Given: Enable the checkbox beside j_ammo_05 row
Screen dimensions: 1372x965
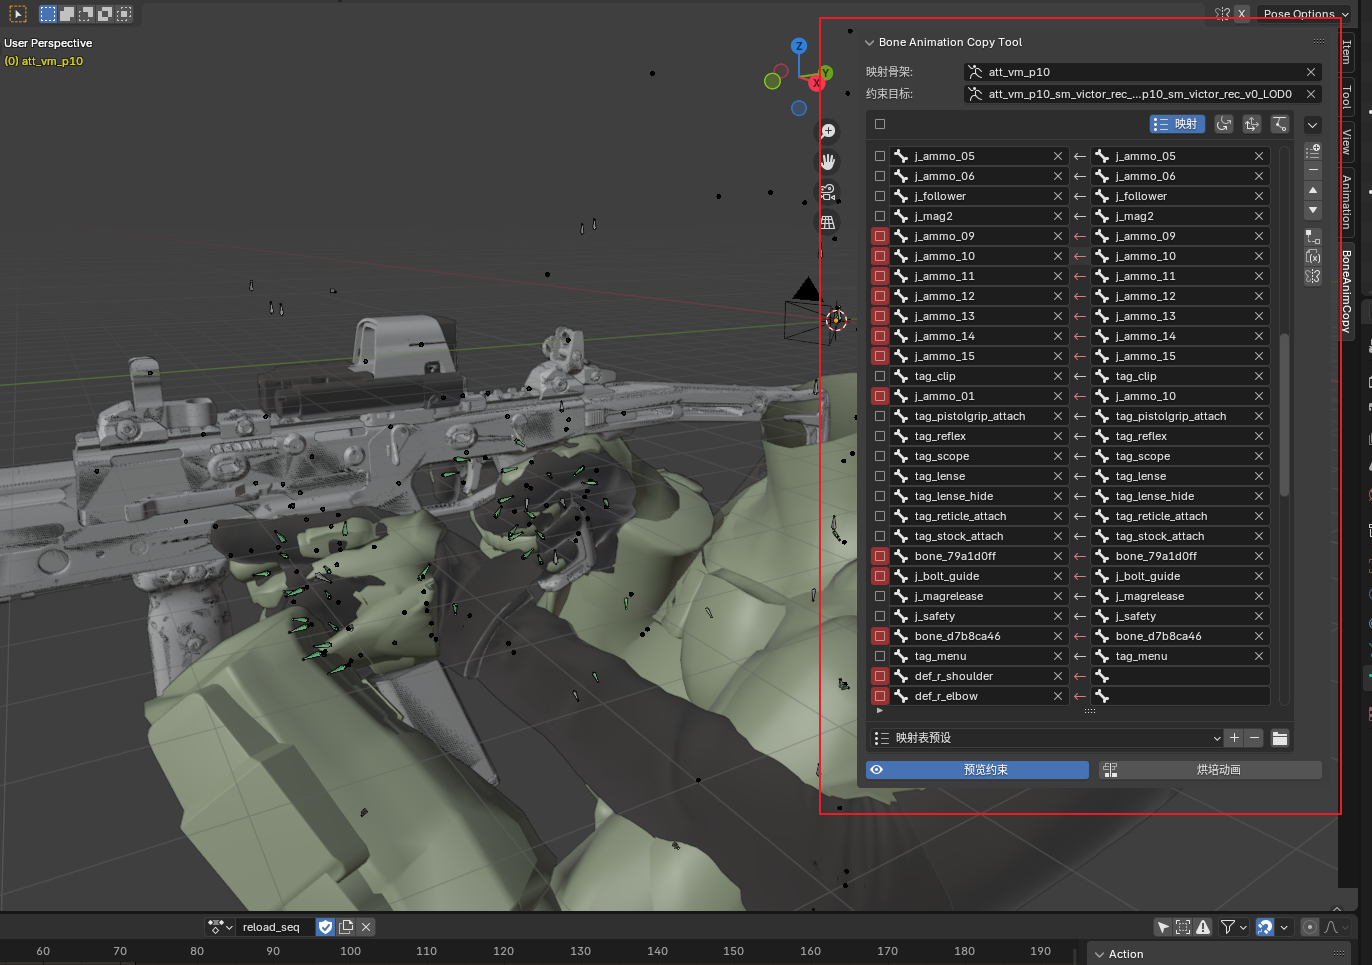Looking at the screenshot, I should point(879,155).
